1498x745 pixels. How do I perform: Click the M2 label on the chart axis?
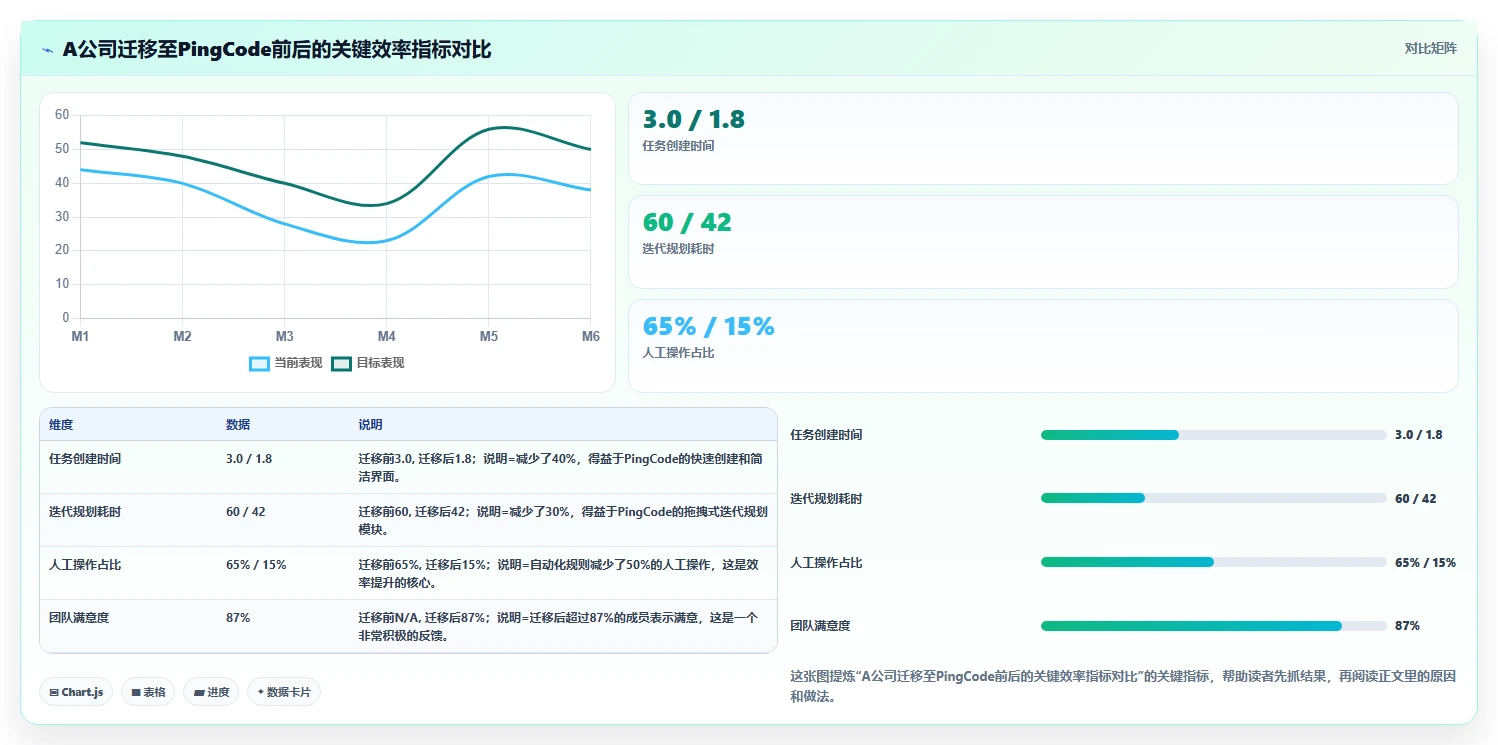pos(182,336)
